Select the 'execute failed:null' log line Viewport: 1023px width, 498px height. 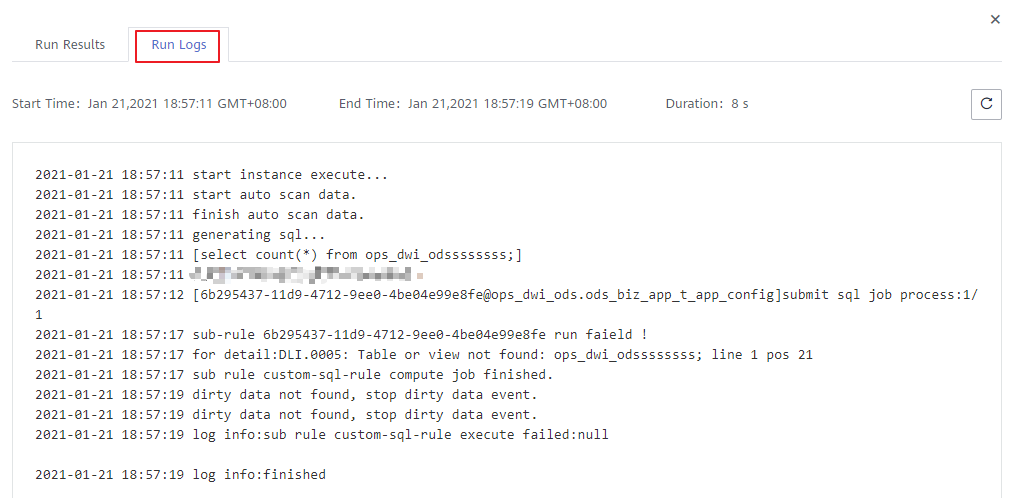[322, 435]
